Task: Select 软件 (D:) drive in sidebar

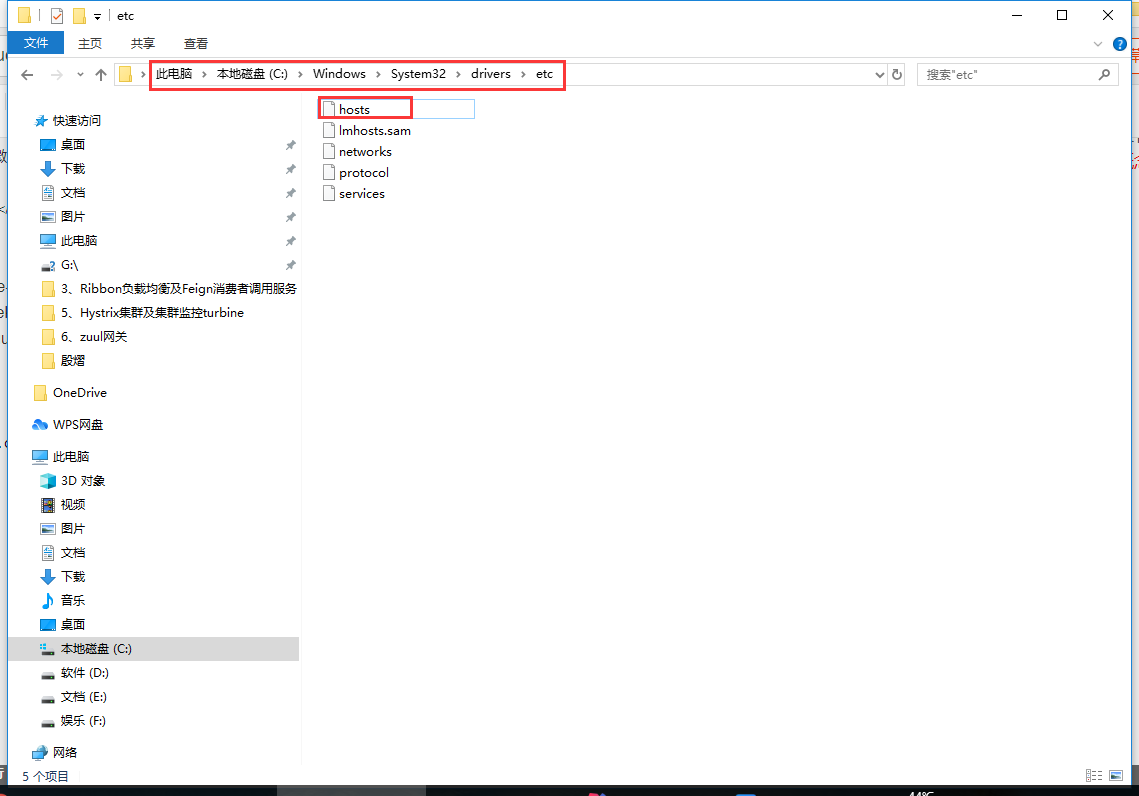Action: 84,673
